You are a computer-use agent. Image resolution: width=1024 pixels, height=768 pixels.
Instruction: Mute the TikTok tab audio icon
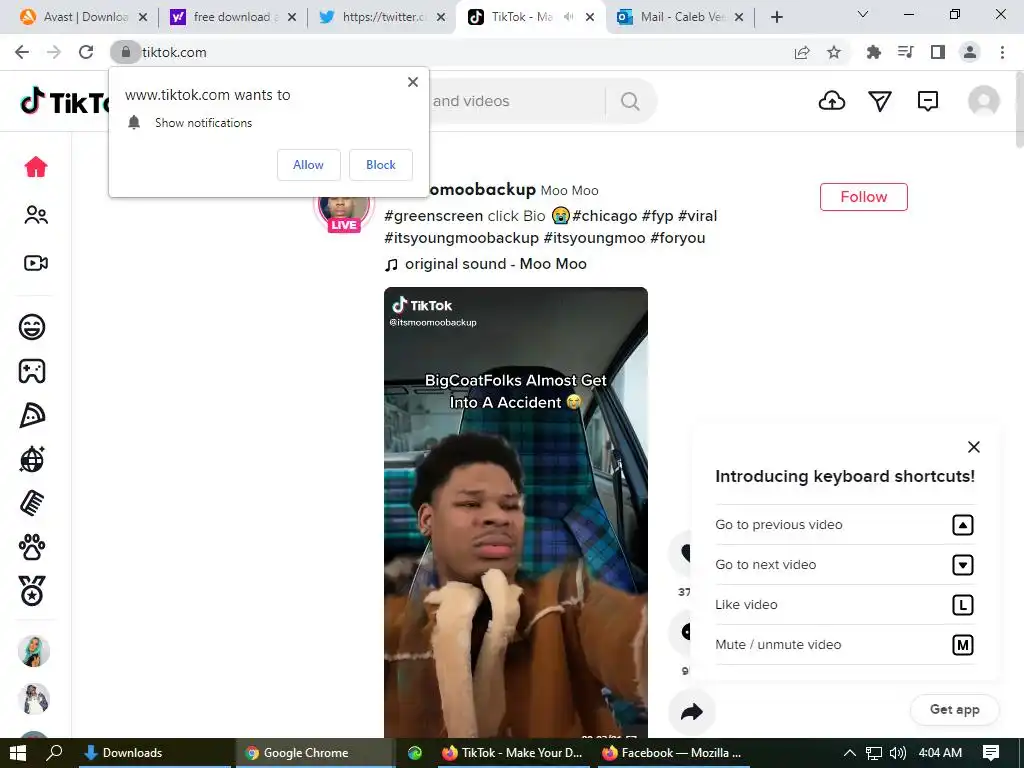[569, 17]
